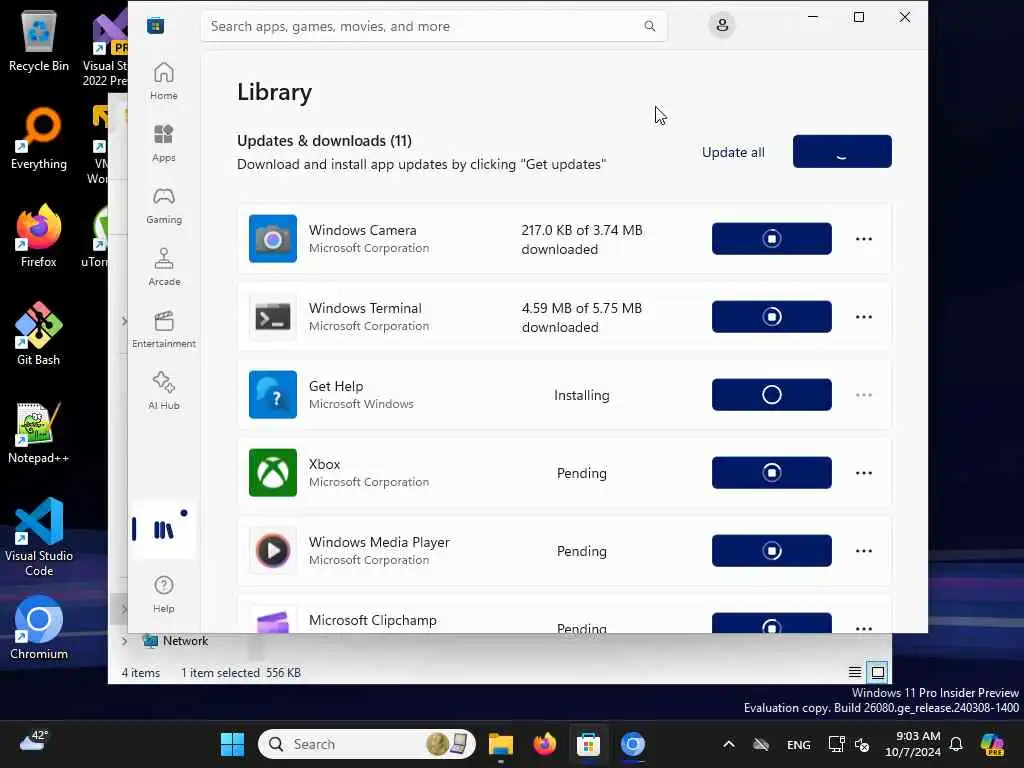
Task: Select Firefox desktop shortcut
Action: pos(39,236)
